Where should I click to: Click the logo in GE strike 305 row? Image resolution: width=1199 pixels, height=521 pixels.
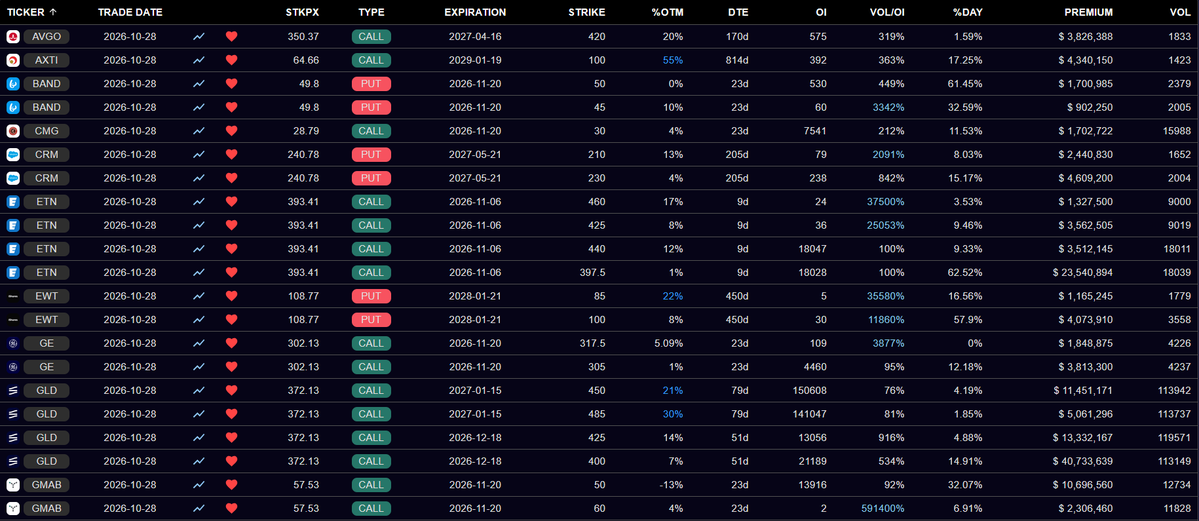click(12, 367)
